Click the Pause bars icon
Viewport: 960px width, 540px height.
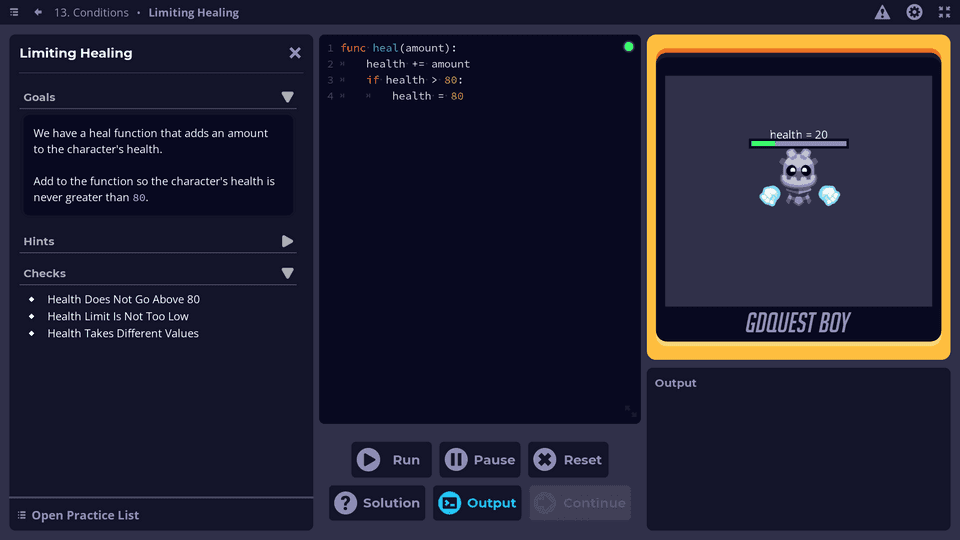click(456, 460)
